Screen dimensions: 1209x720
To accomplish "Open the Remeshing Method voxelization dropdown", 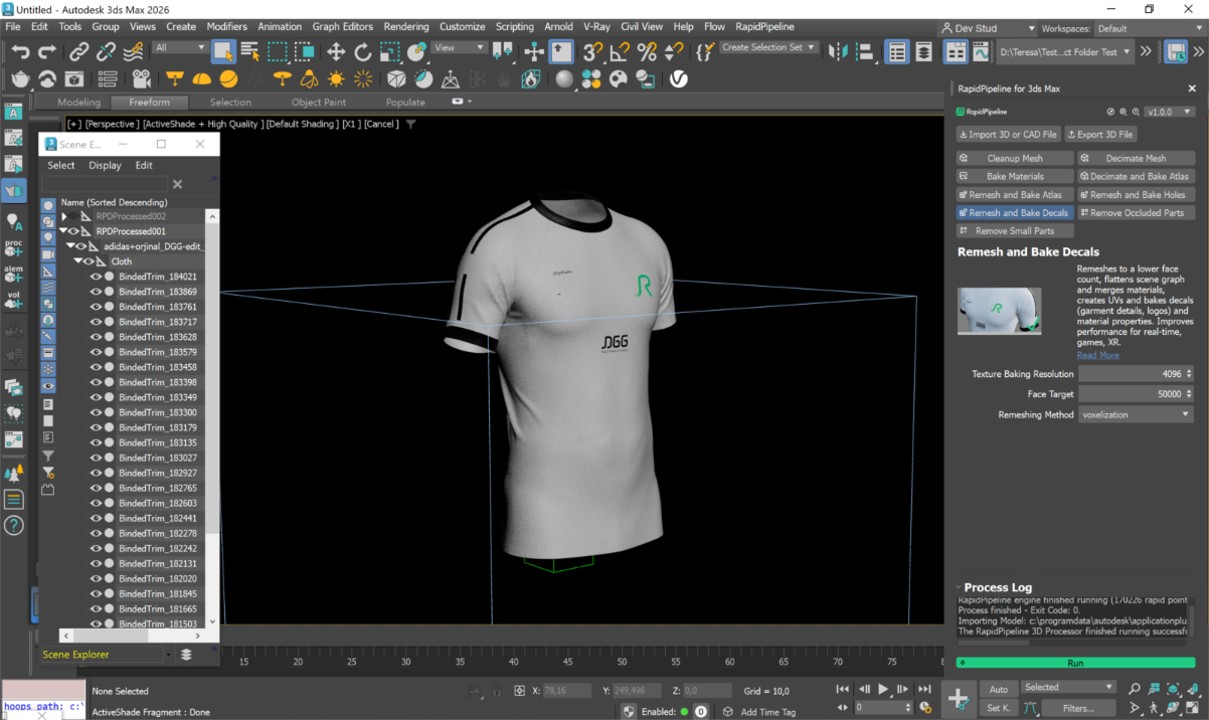I will click(x=1135, y=414).
